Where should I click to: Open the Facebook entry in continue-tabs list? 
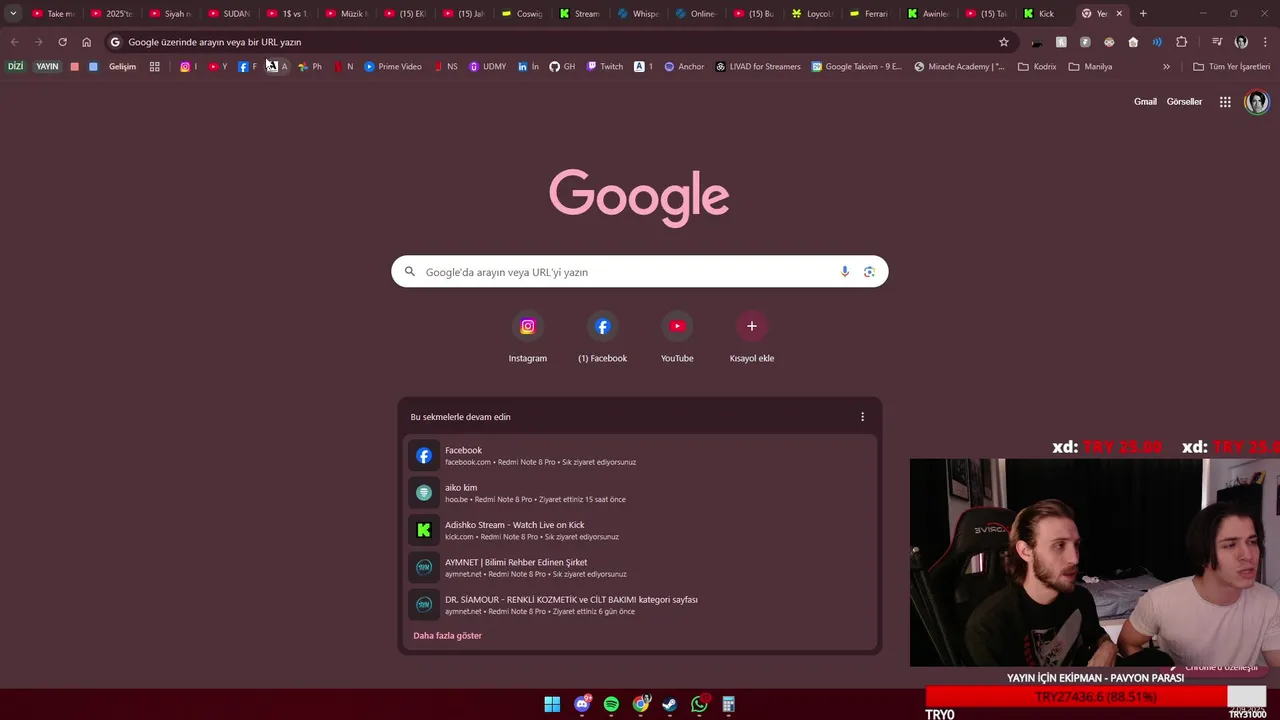[x=640, y=456]
